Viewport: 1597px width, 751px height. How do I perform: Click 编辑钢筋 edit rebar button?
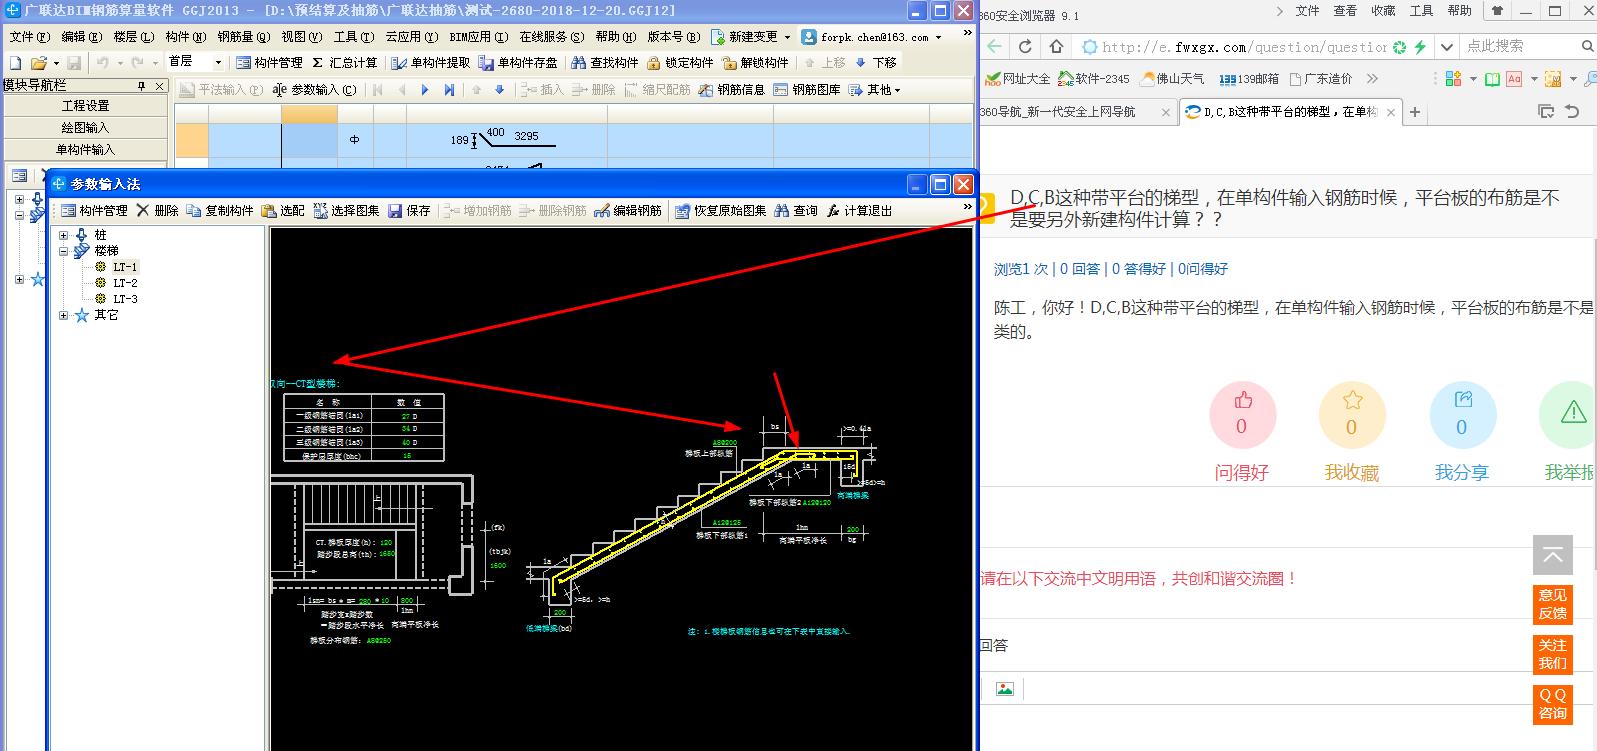(628, 211)
